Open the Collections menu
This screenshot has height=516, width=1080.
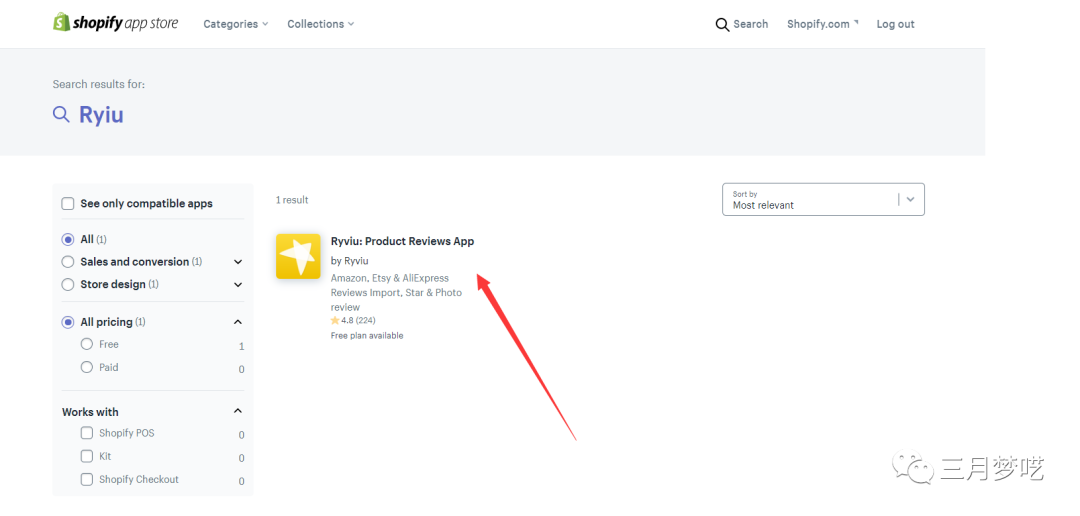click(320, 24)
